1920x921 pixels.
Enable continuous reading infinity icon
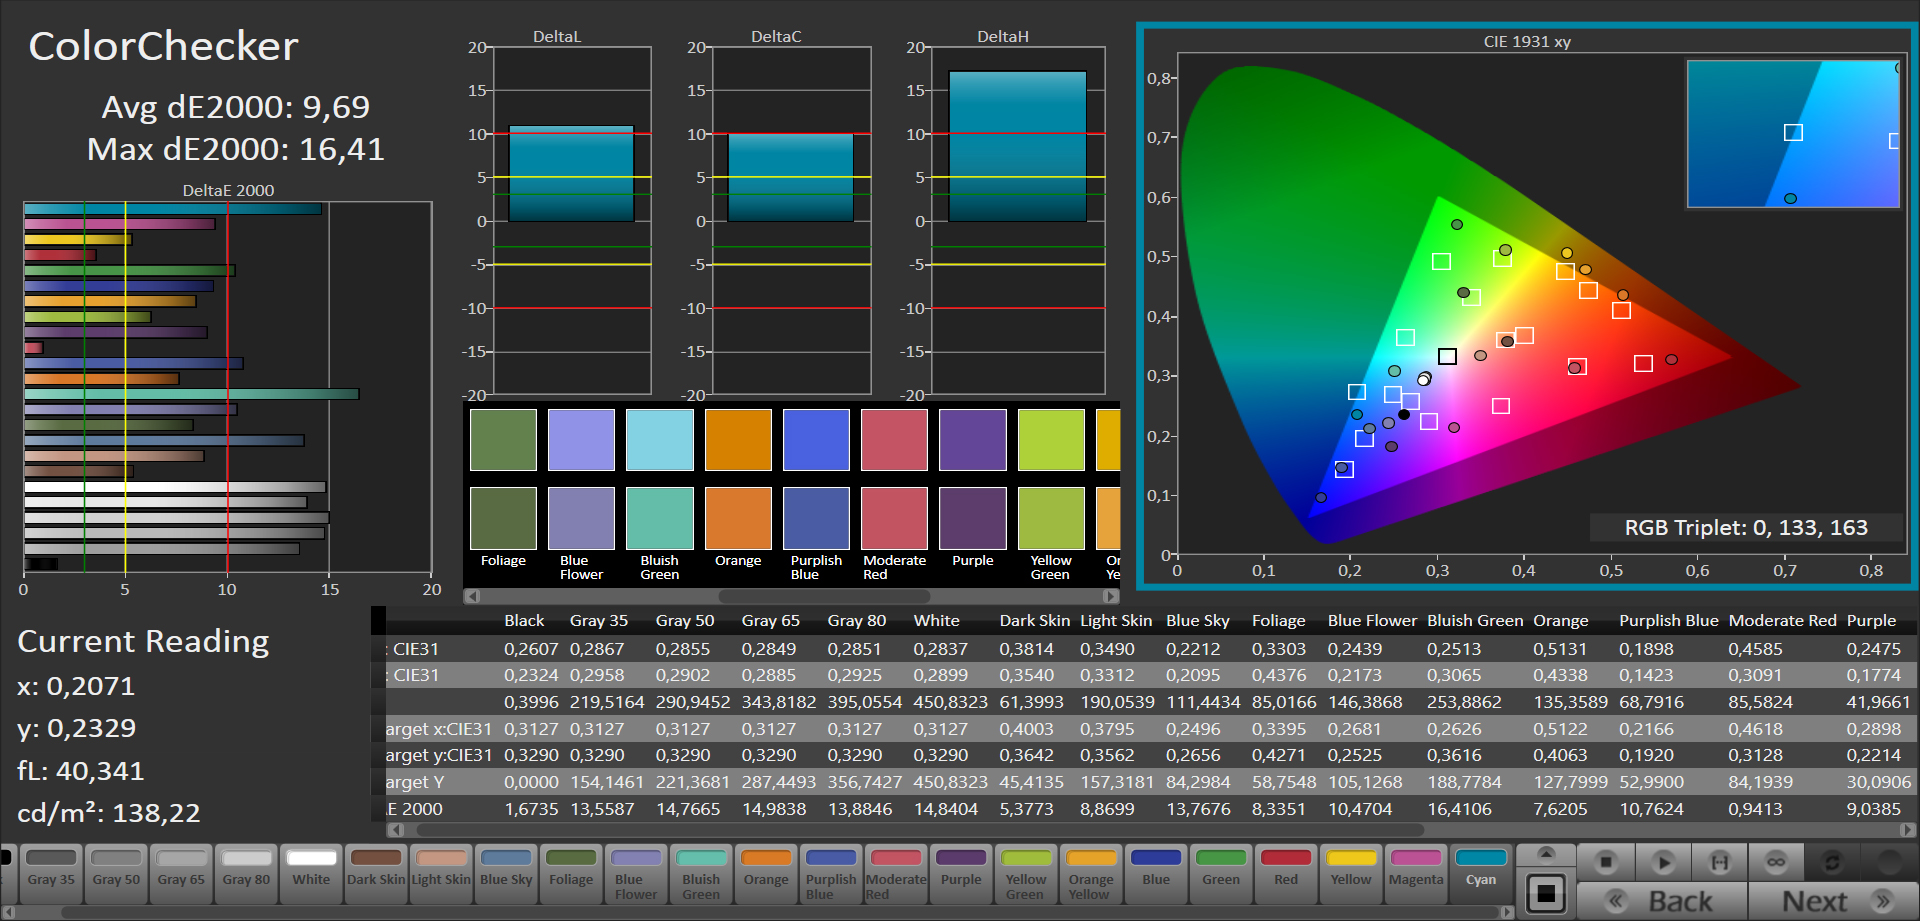tap(1775, 862)
